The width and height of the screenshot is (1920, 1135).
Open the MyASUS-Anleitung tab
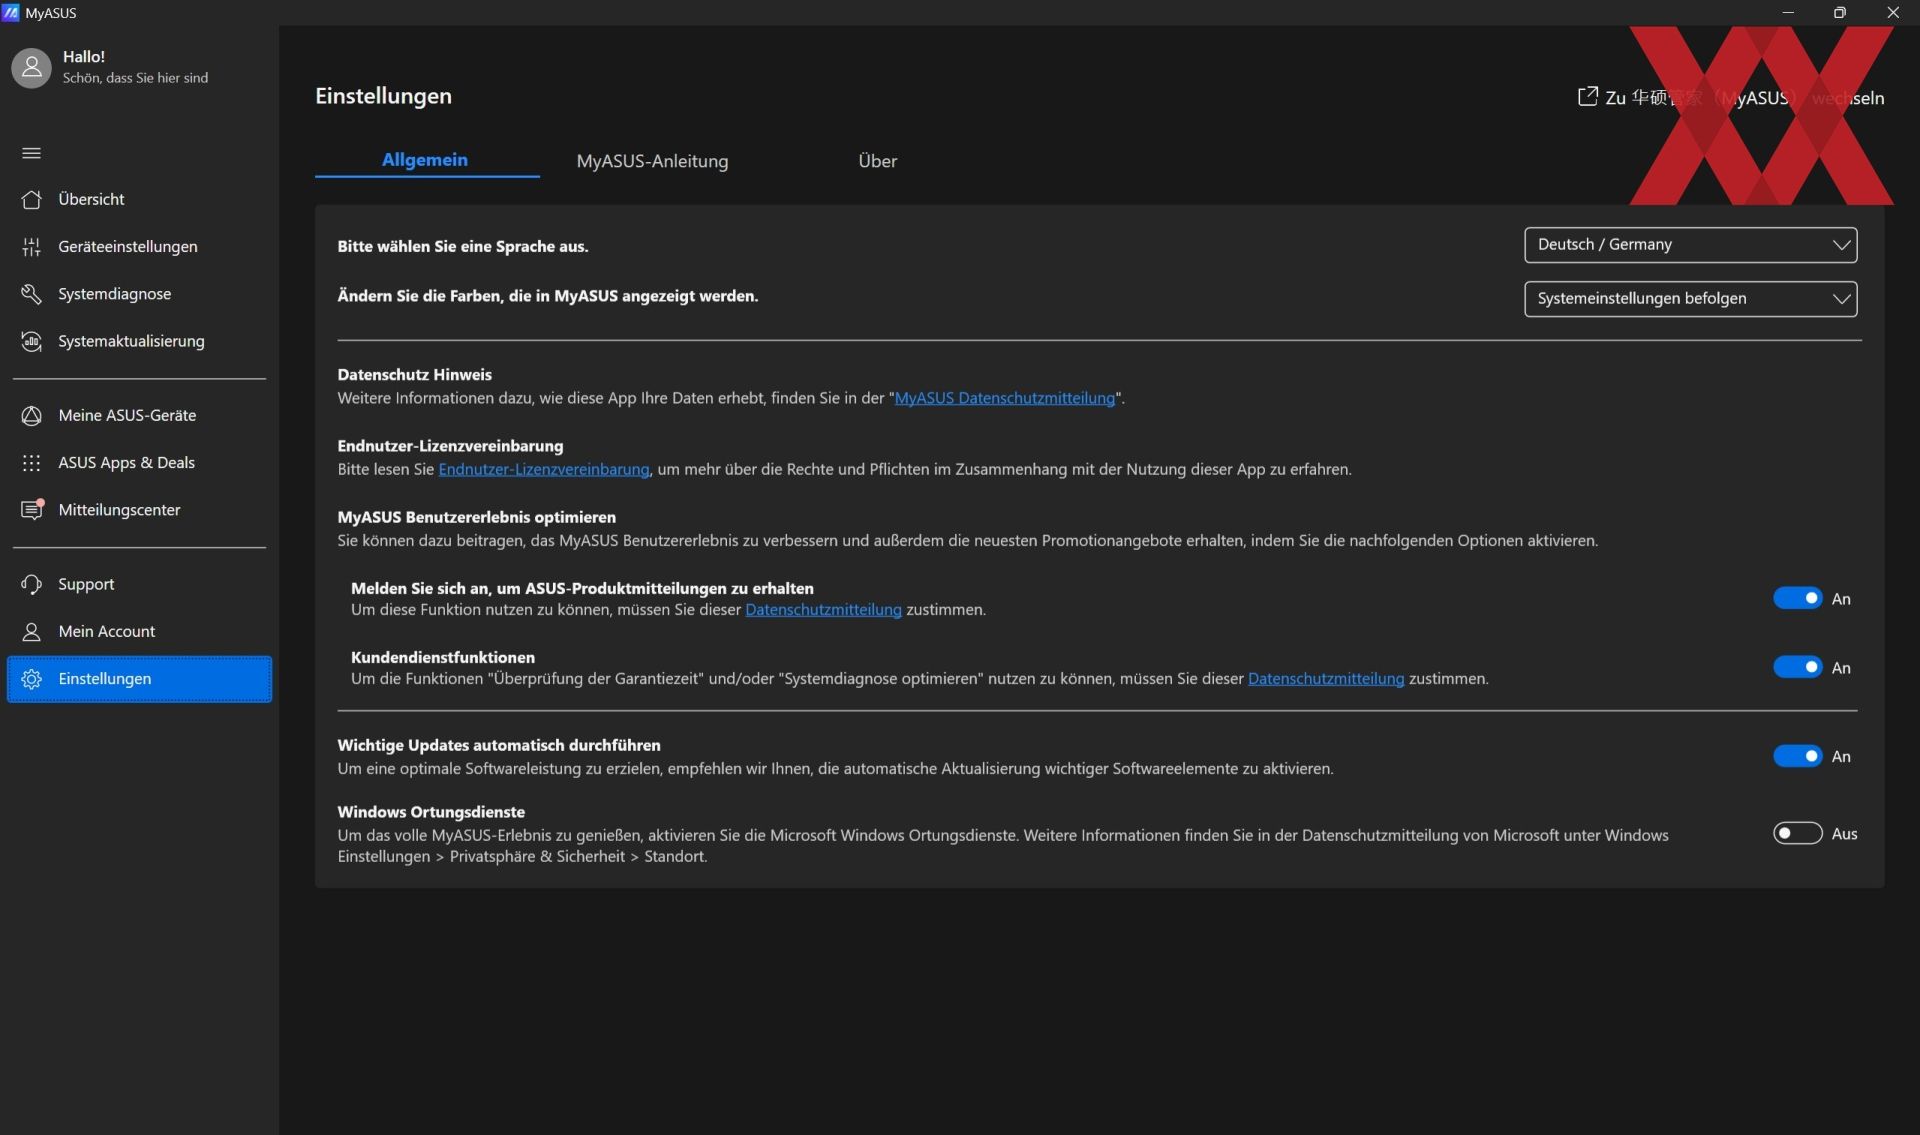tap(652, 161)
